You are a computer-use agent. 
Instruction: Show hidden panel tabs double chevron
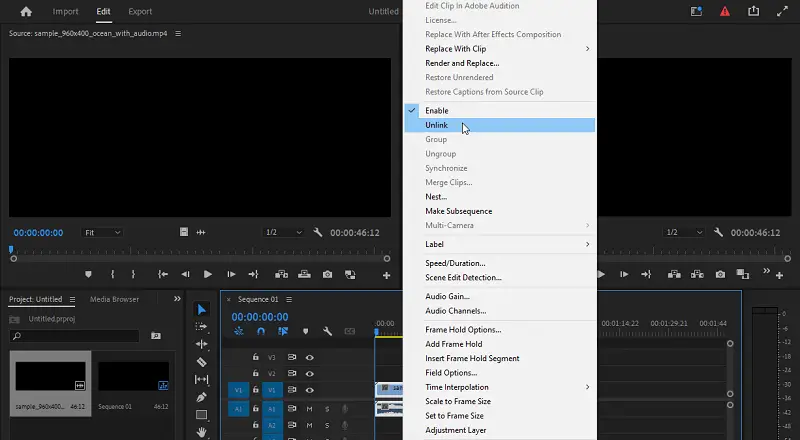click(x=177, y=299)
